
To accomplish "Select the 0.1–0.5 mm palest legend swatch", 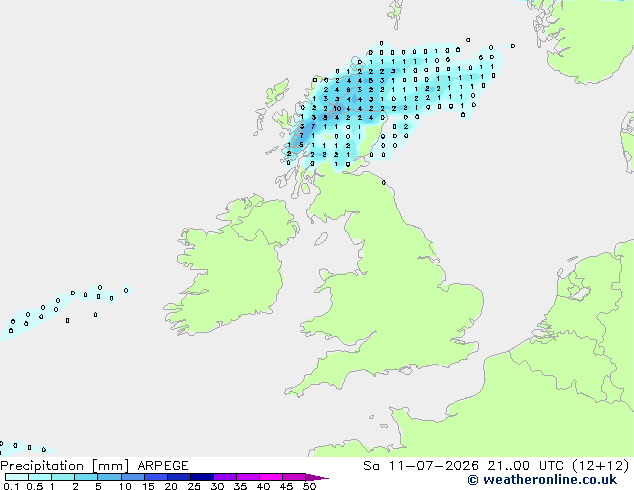I will [x=17, y=477].
